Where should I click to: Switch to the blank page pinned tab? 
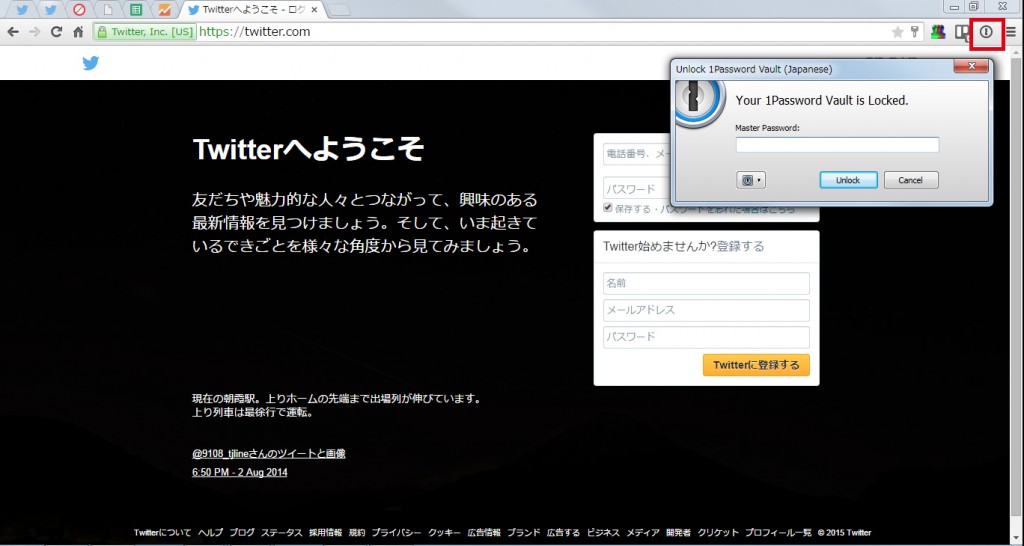(x=108, y=10)
